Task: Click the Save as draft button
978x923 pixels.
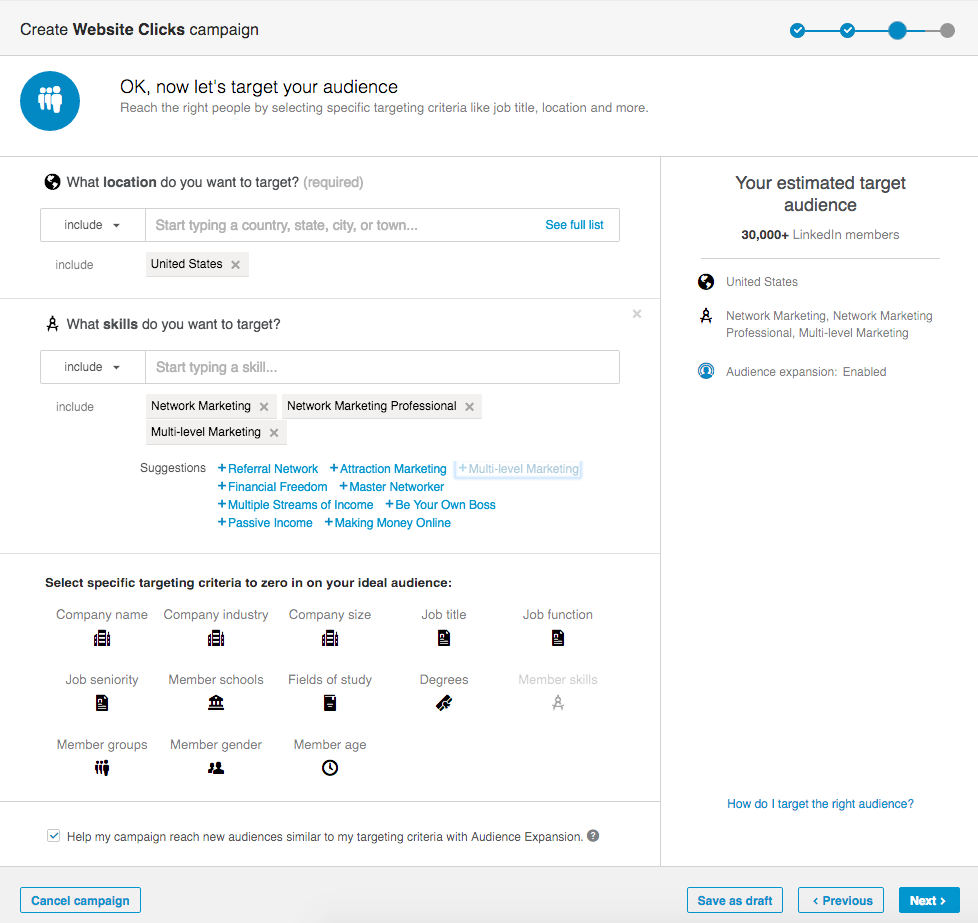Action: coord(735,901)
